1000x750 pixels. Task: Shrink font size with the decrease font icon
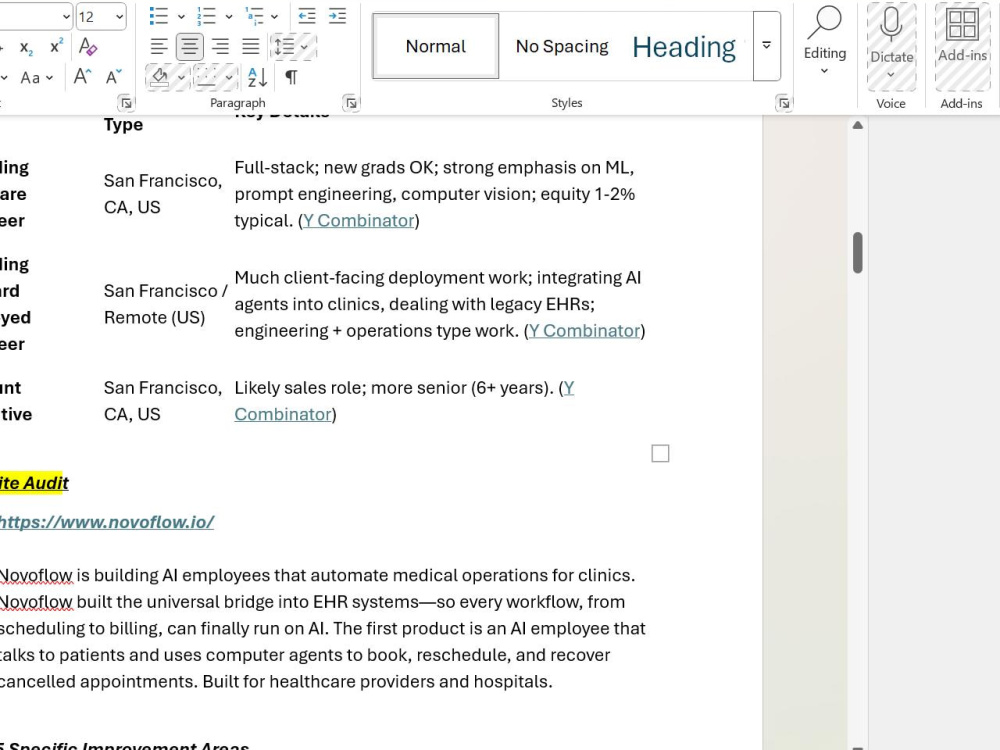[114, 77]
